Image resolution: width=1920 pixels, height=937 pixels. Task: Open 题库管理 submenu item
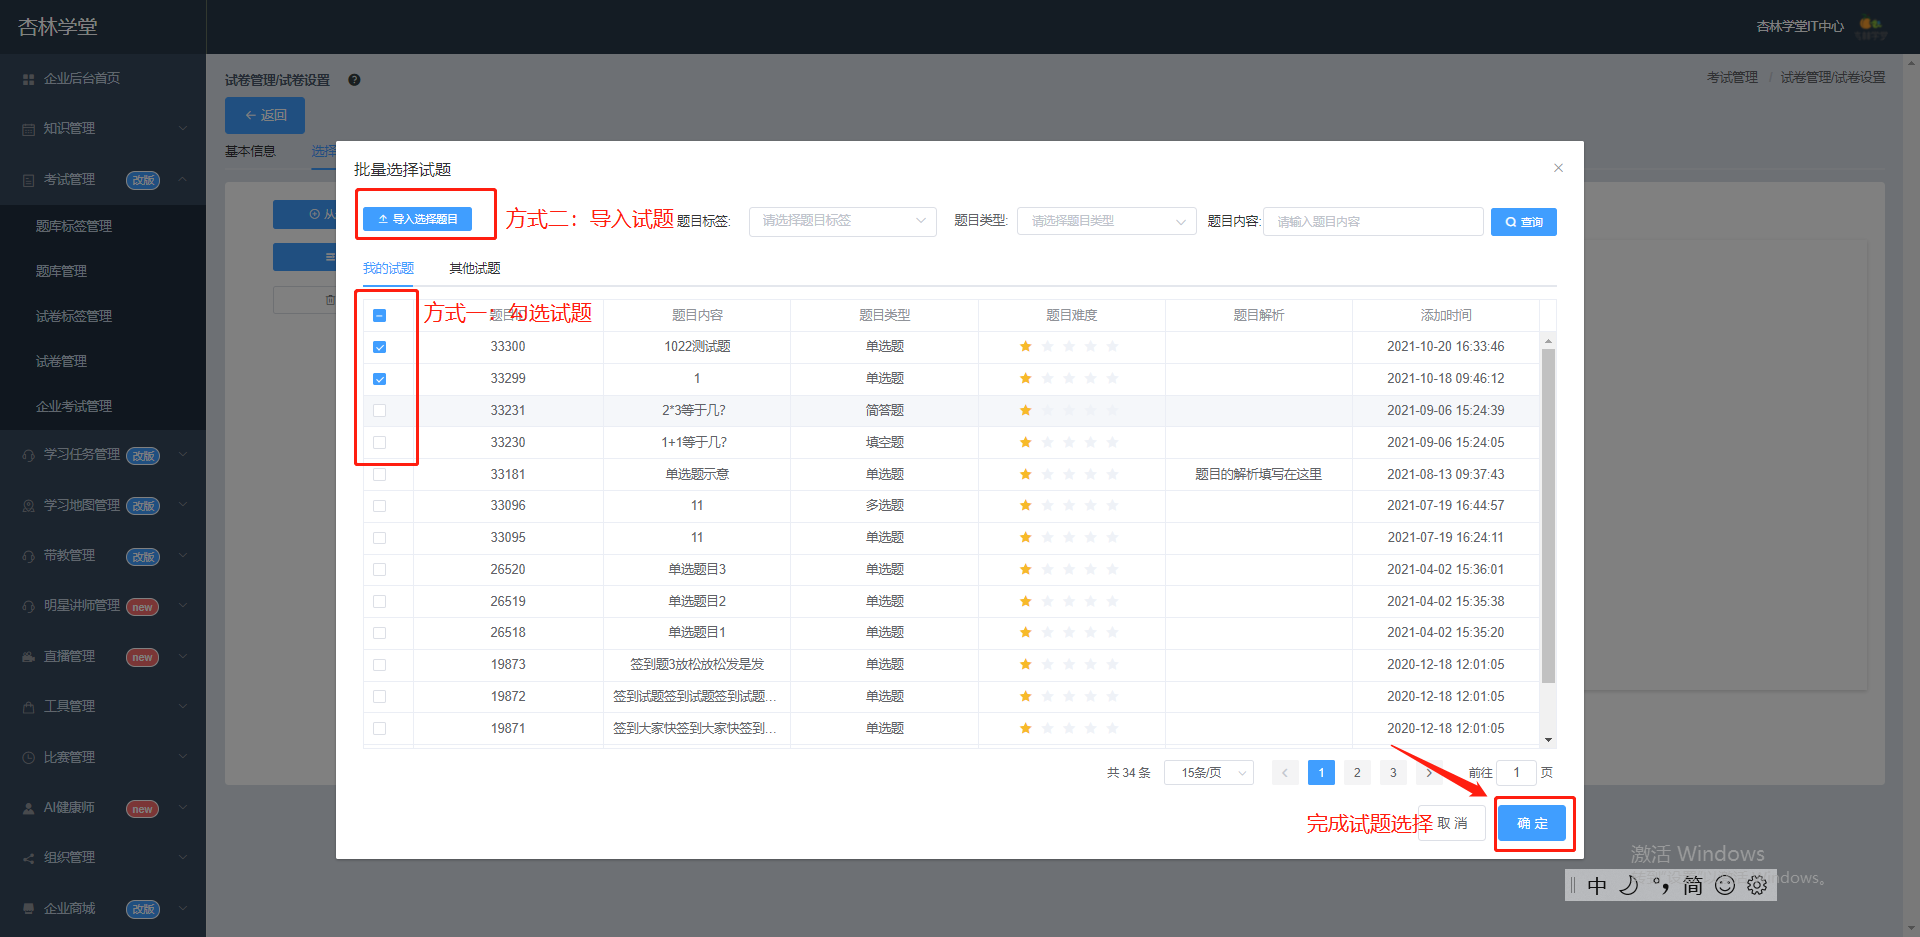(103, 271)
